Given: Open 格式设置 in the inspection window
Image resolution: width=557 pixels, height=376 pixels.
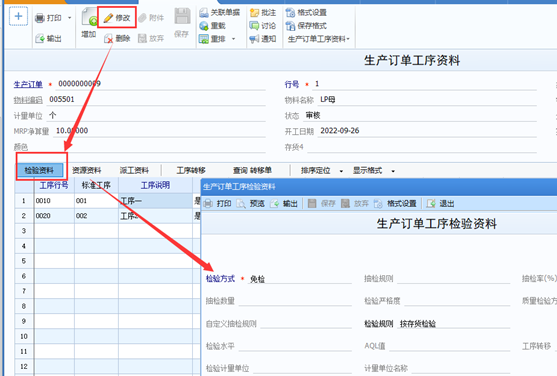Looking at the screenshot, I should coord(395,204).
